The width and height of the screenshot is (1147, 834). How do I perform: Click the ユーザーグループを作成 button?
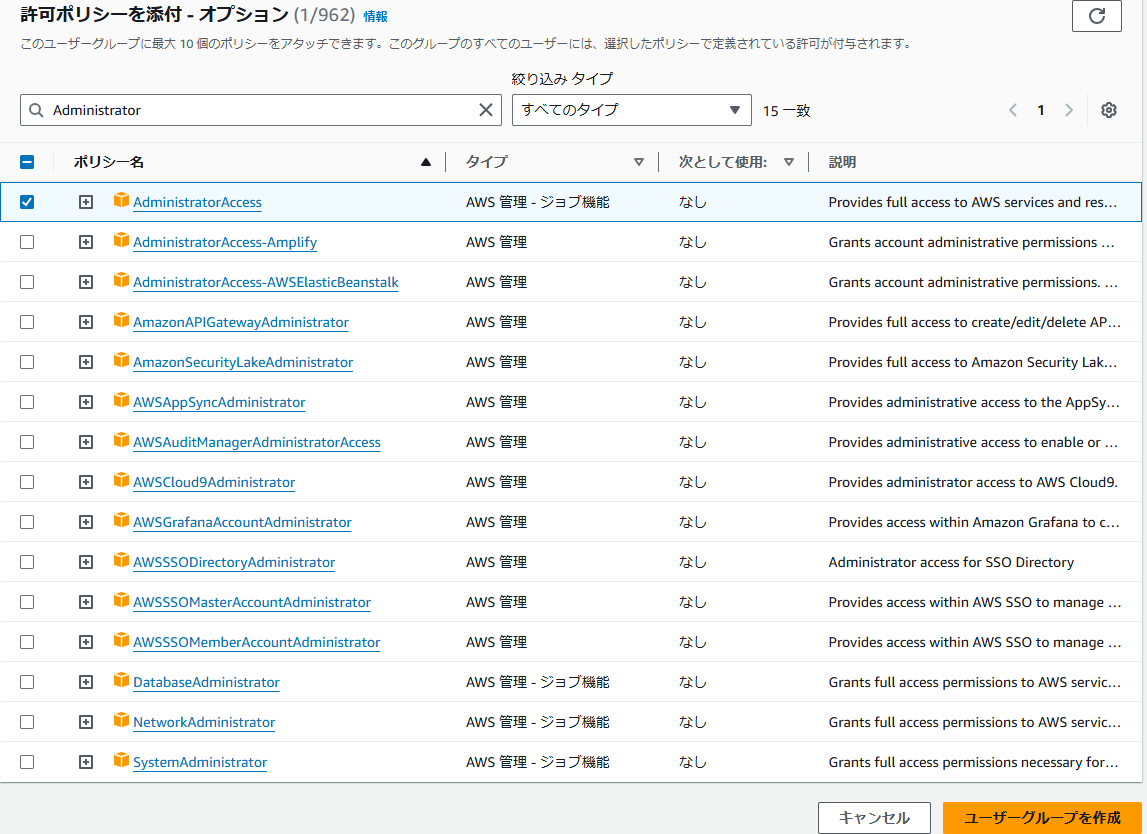pyautogui.click(x=1042, y=817)
